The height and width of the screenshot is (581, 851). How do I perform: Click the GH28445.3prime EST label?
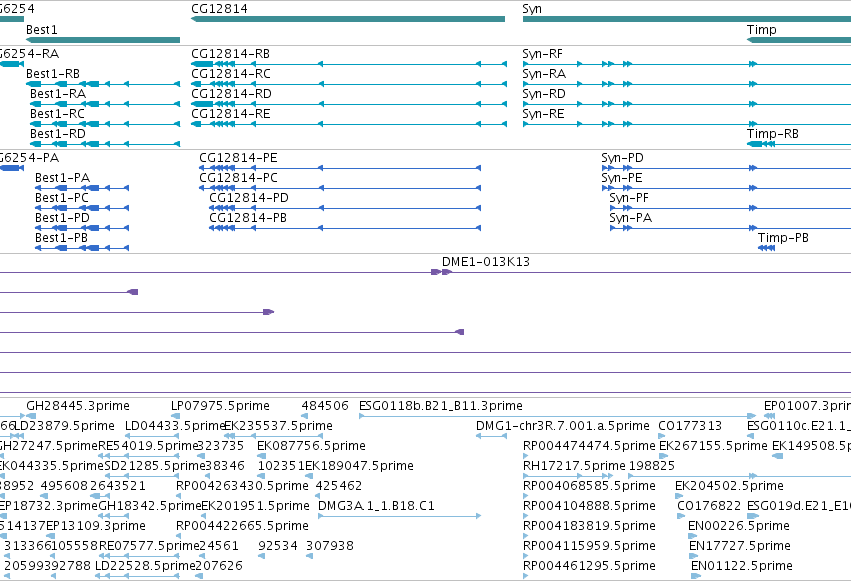(78, 406)
